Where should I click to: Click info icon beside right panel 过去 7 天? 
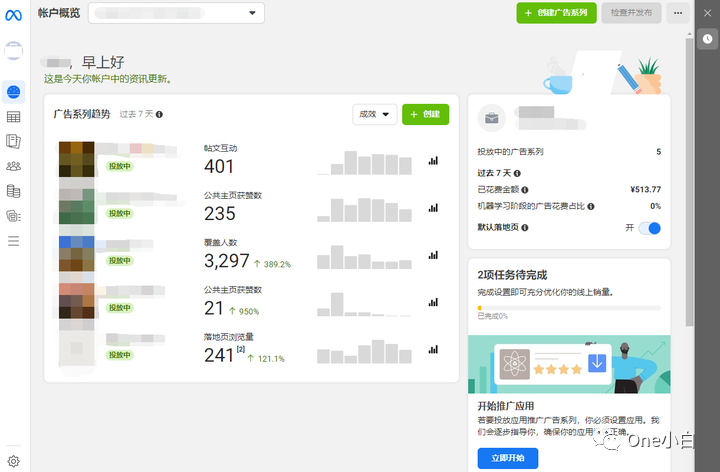click(517, 173)
